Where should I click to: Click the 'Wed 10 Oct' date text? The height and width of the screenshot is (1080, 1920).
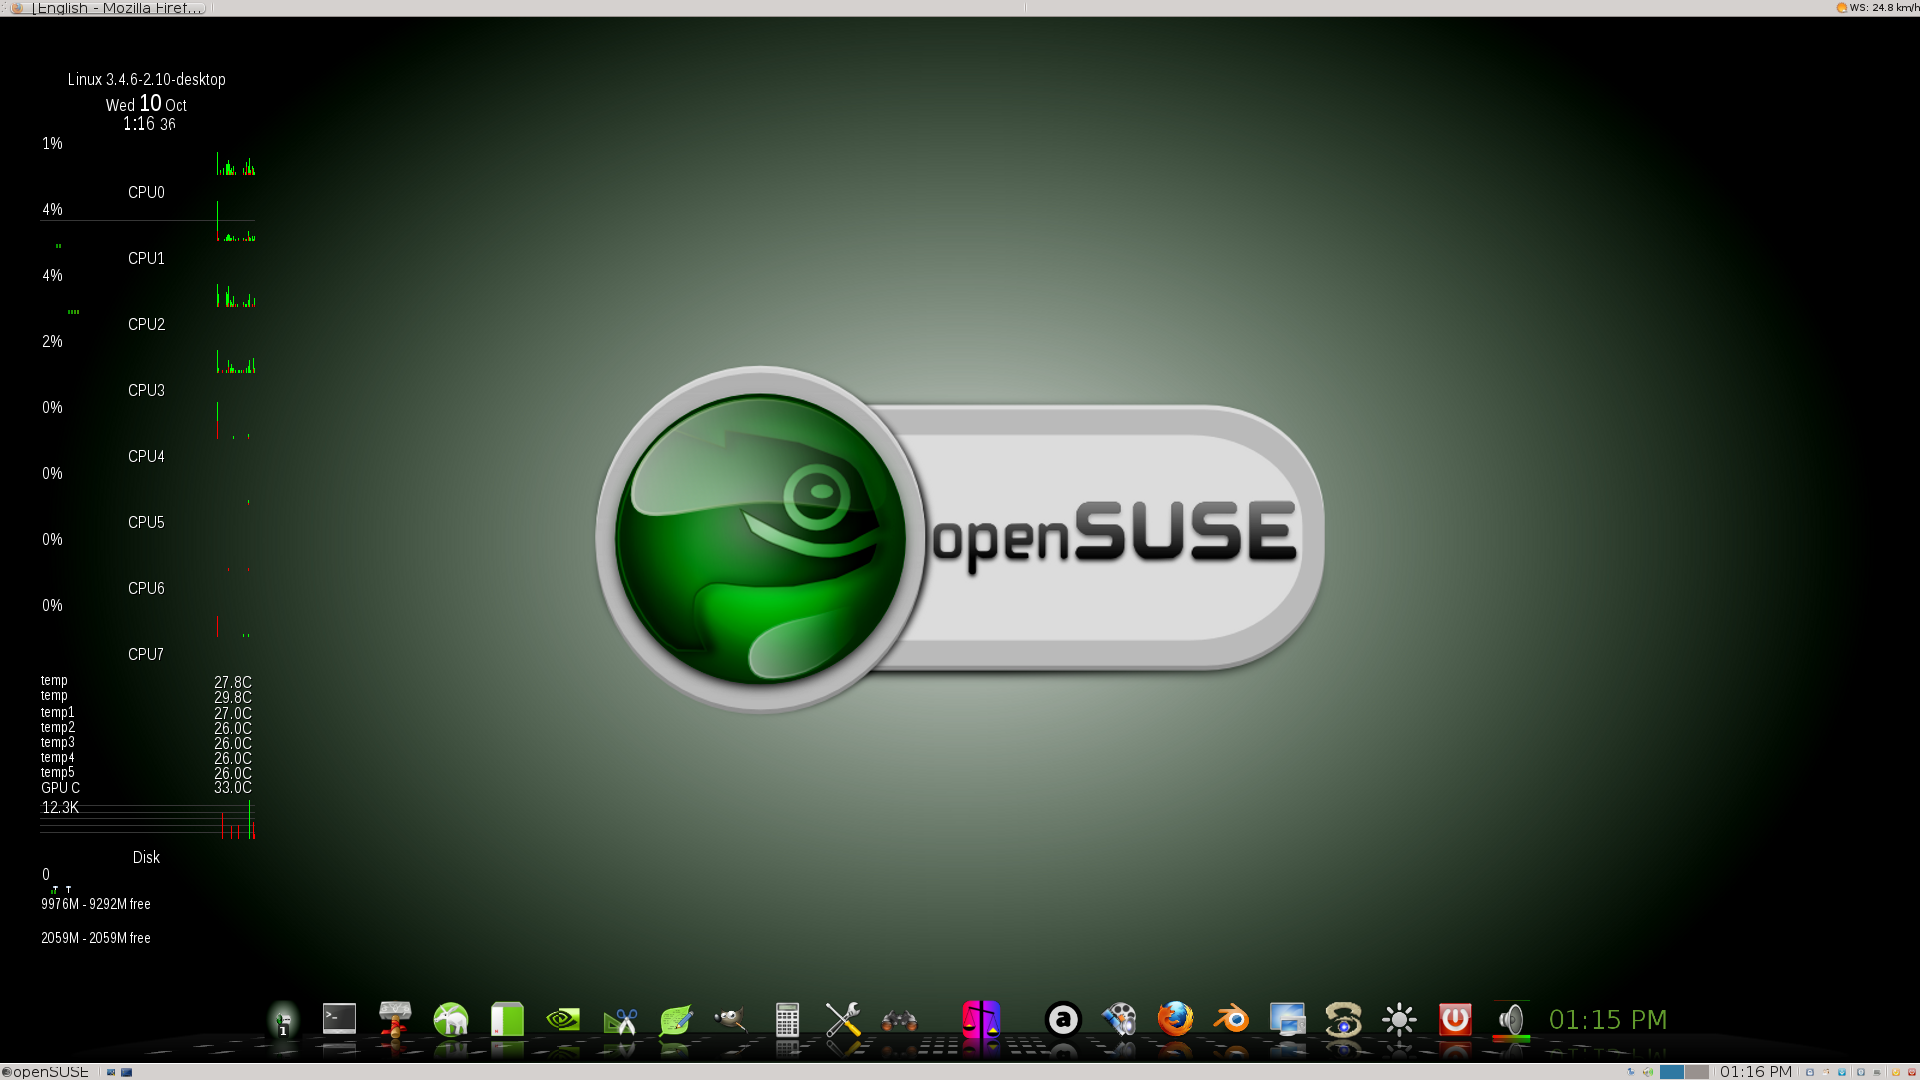146,104
